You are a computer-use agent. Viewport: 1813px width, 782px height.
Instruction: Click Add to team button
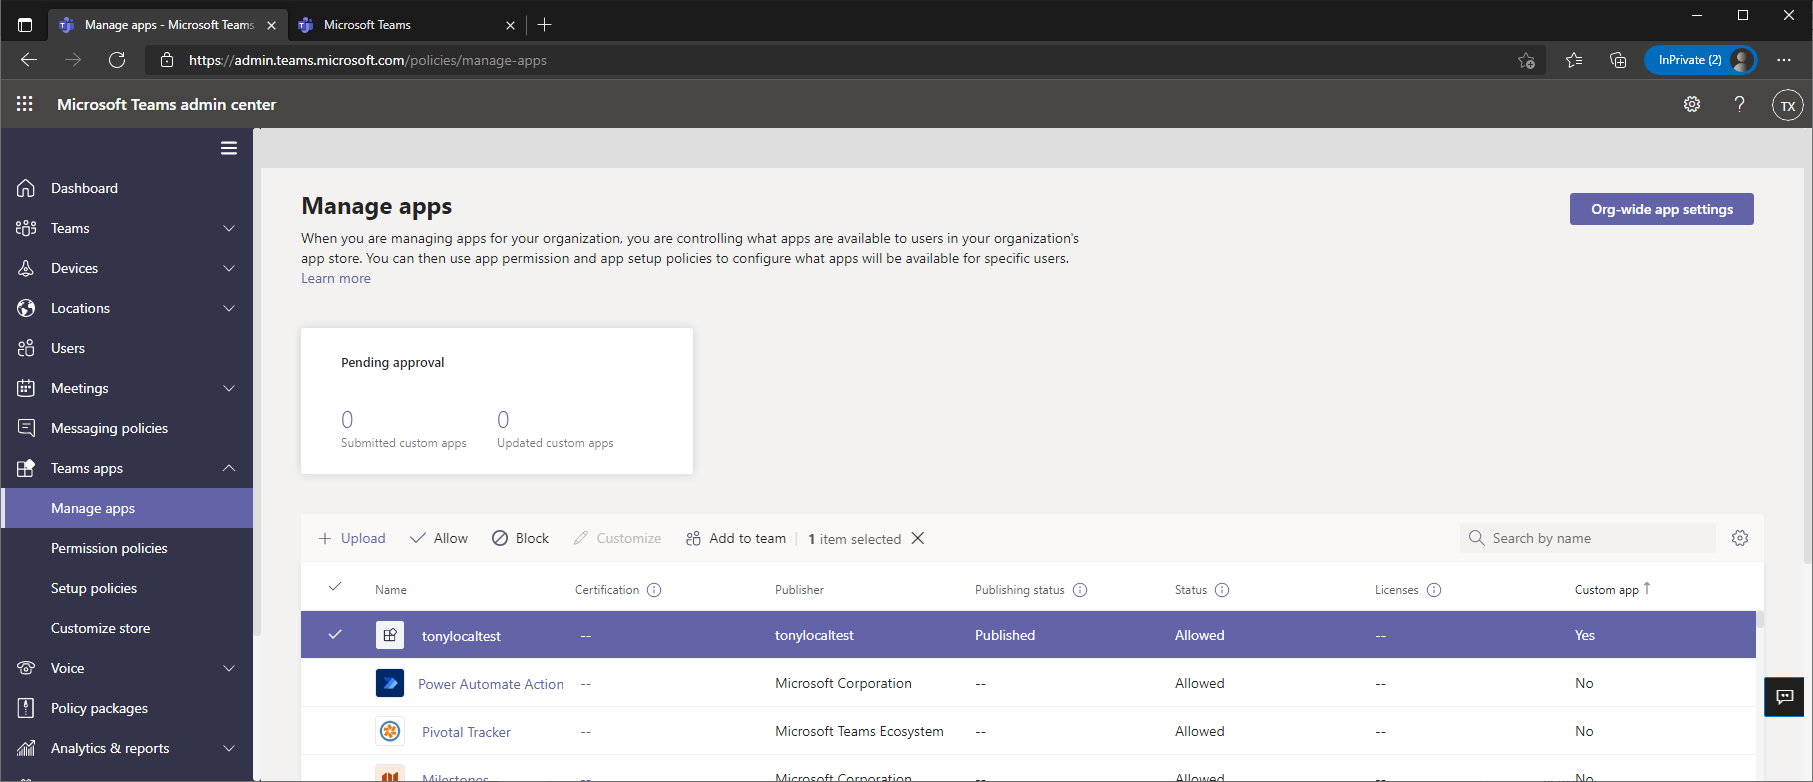pyautogui.click(x=736, y=538)
